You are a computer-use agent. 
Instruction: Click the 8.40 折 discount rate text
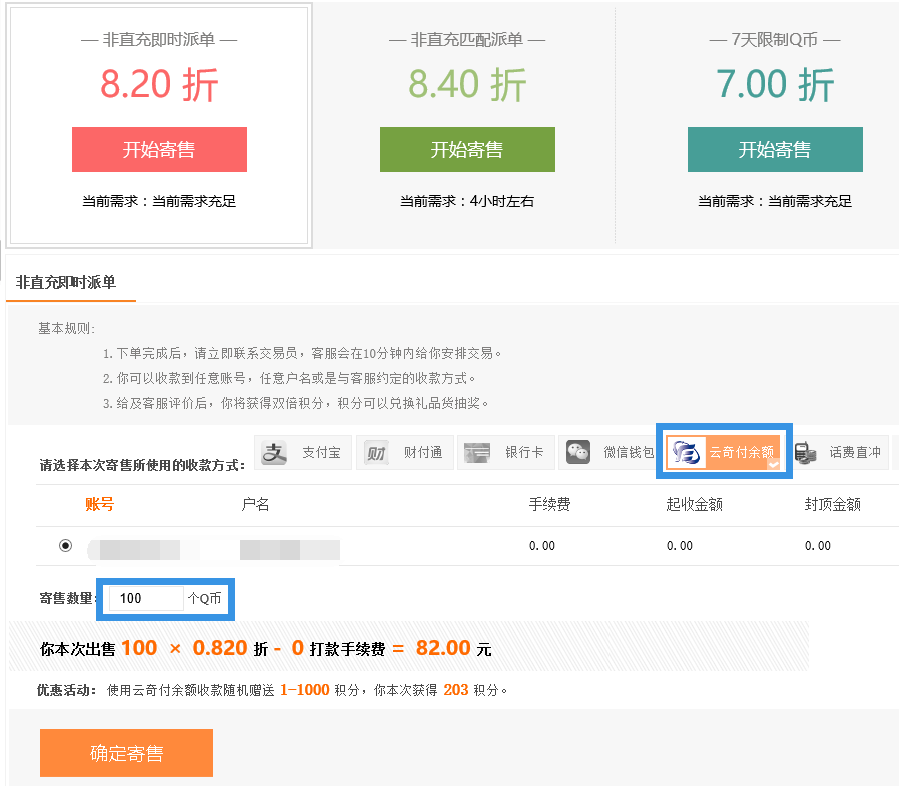click(467, 87)
